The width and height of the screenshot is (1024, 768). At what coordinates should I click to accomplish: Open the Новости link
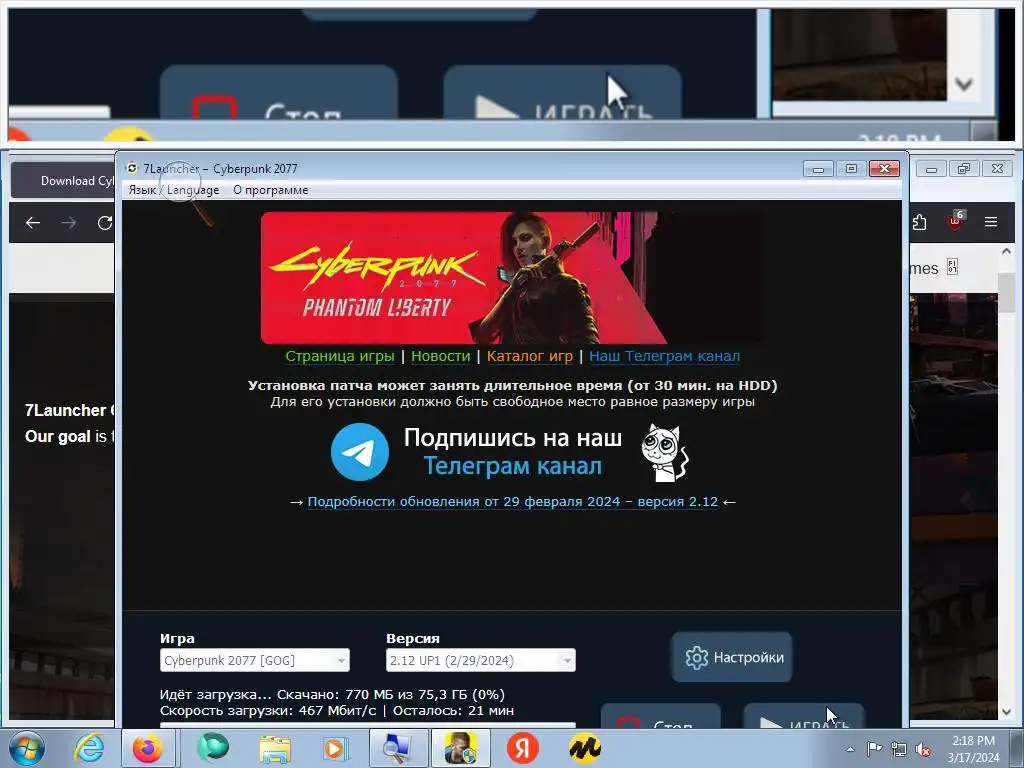coord(440,357)
